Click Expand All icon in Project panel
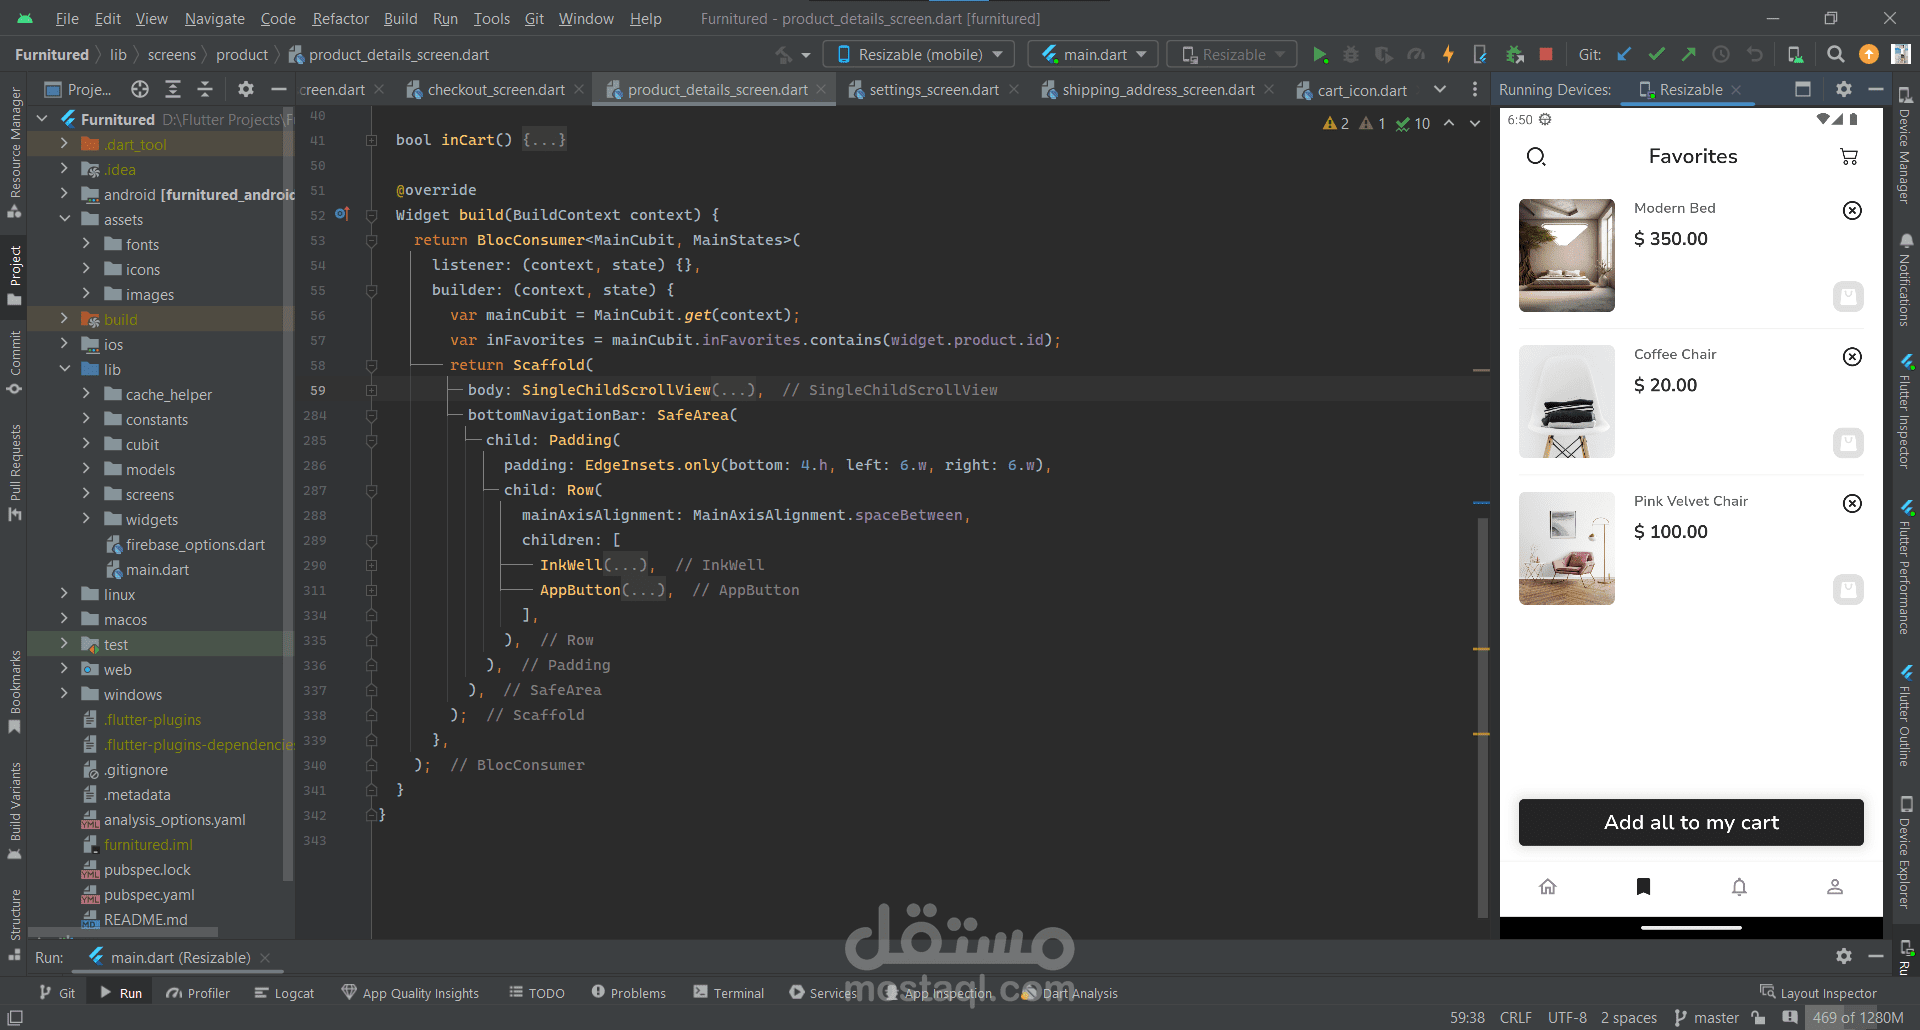 pos(173,90)
